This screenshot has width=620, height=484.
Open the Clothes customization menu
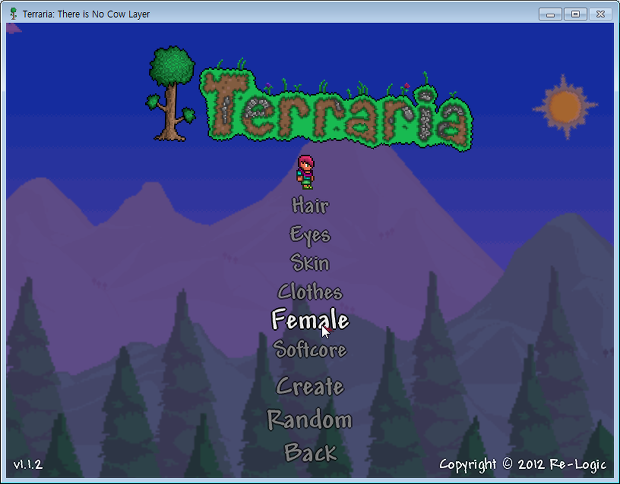[x=310, y=292]
